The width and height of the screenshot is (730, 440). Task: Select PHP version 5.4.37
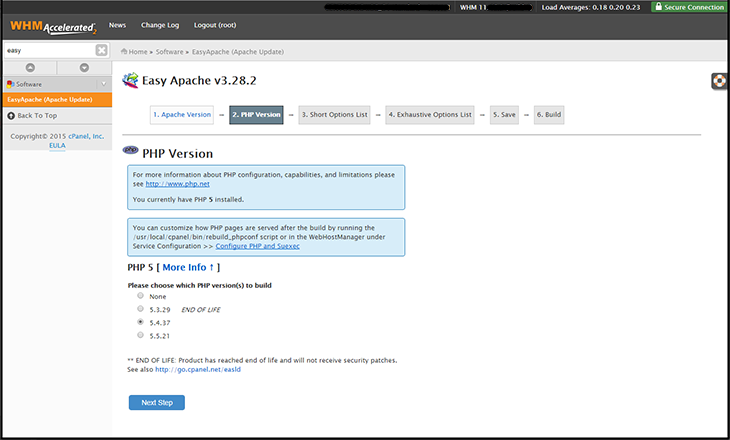[140, 322]
